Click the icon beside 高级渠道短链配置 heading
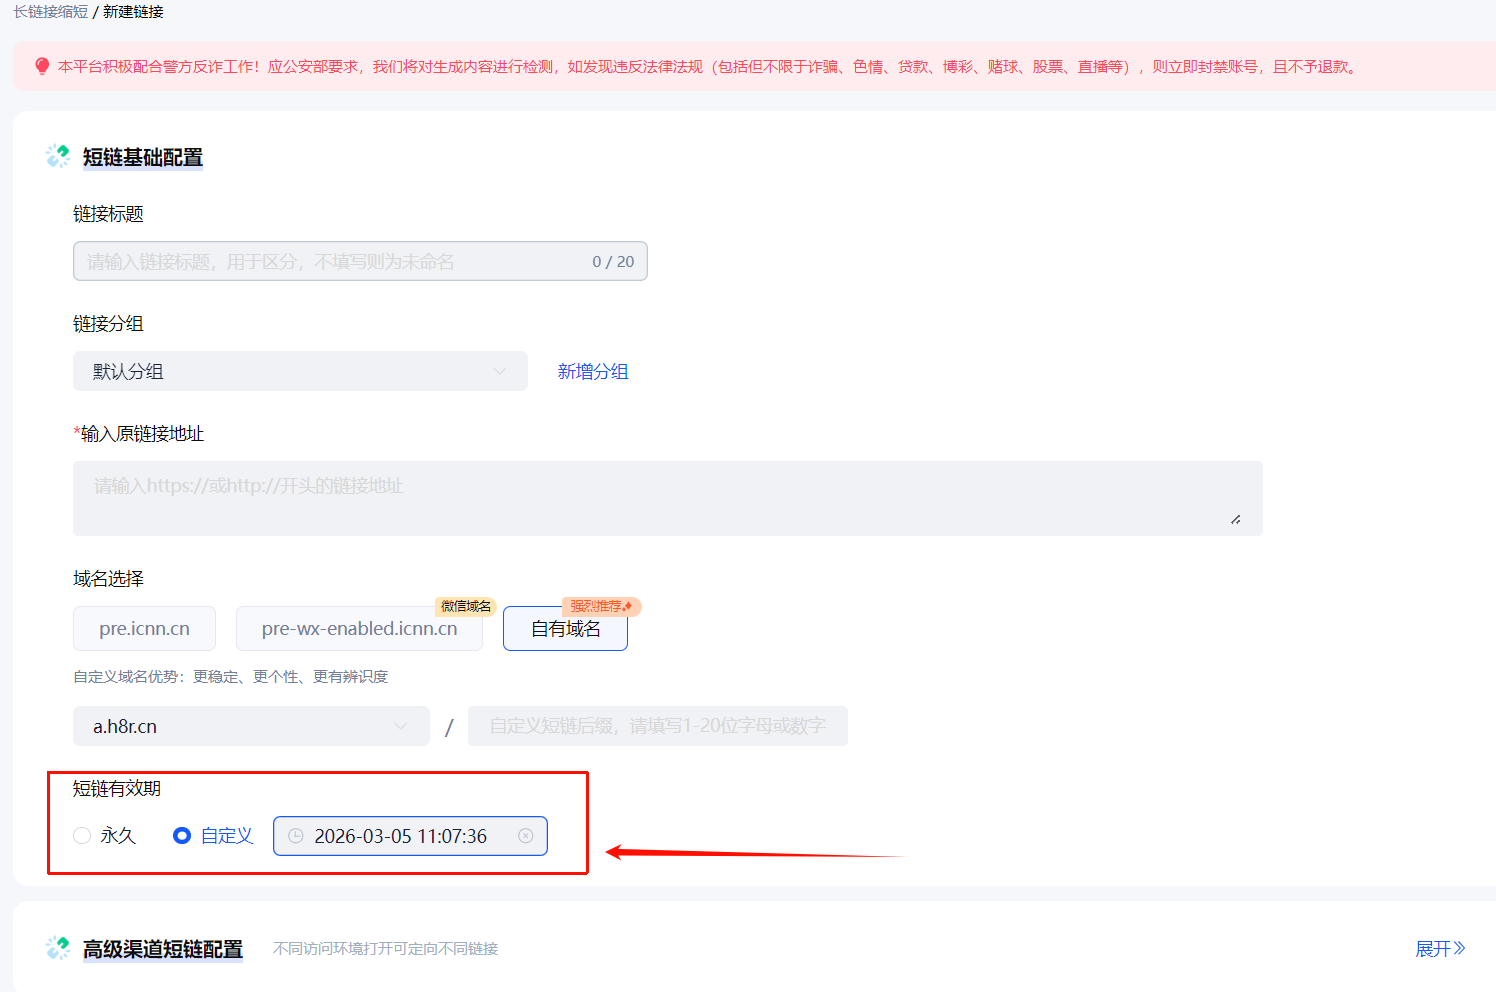1496x992 pixels. point(58,948)
